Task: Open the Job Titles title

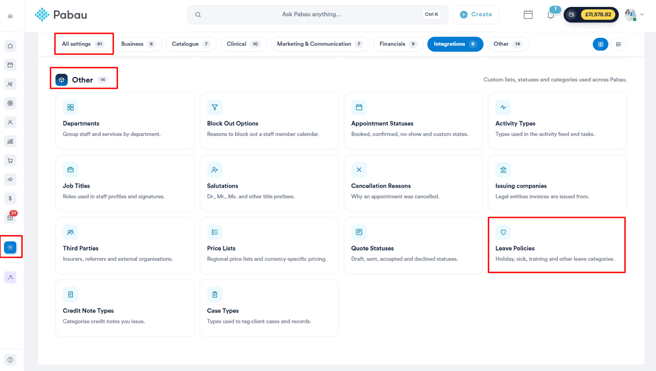Action: click(76, 186)
